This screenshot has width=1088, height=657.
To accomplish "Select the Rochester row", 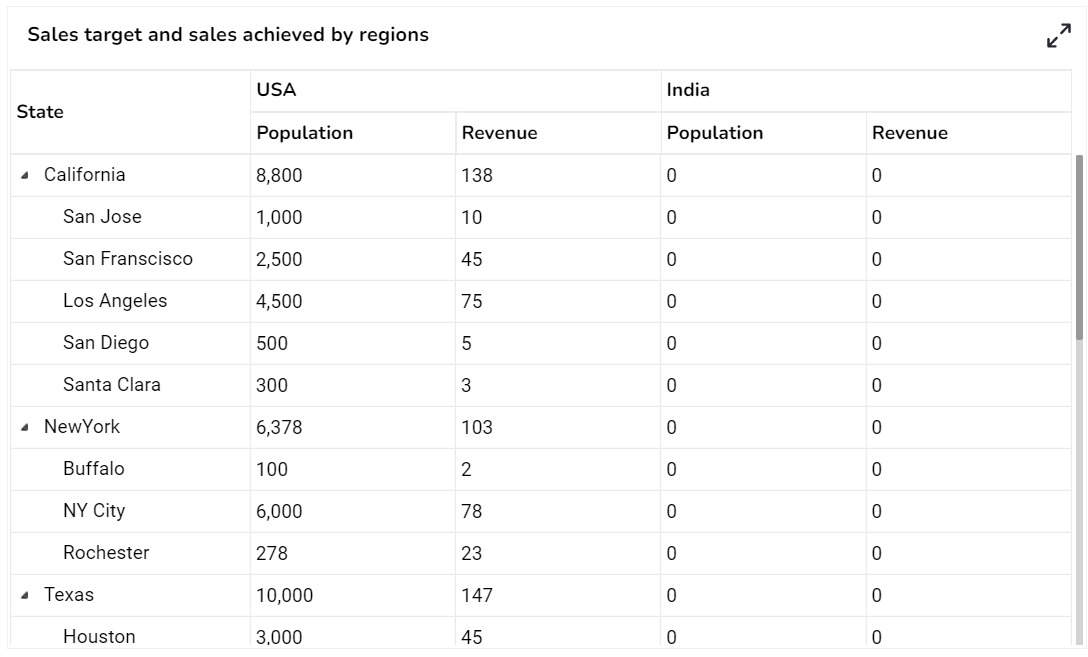I will coord(106,553).
